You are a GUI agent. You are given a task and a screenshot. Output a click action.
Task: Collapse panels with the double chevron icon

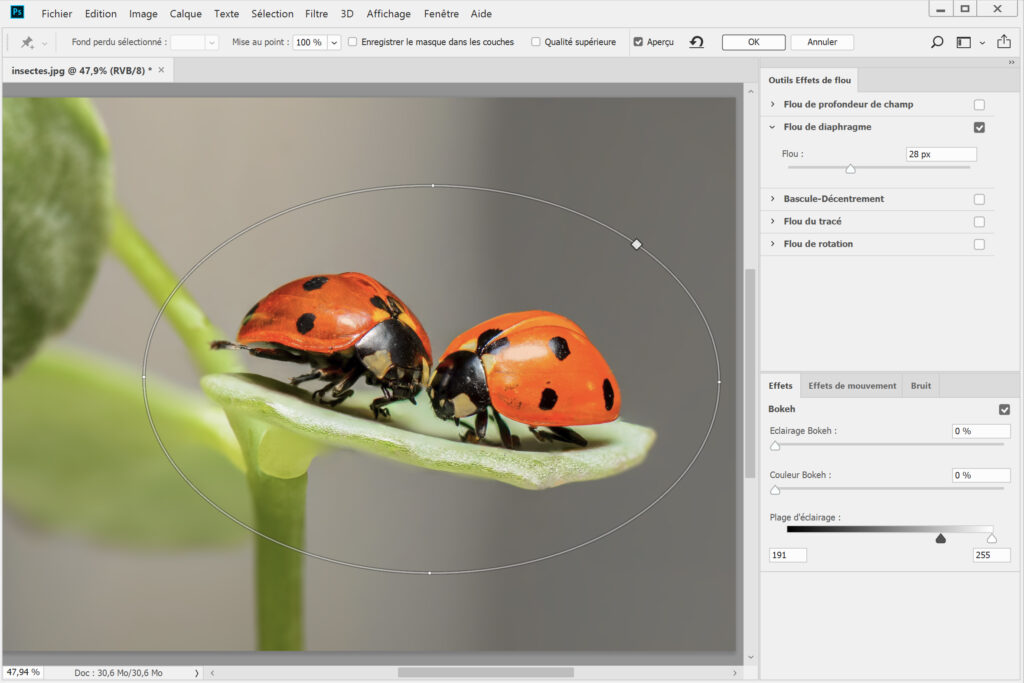coord(1012,63)
